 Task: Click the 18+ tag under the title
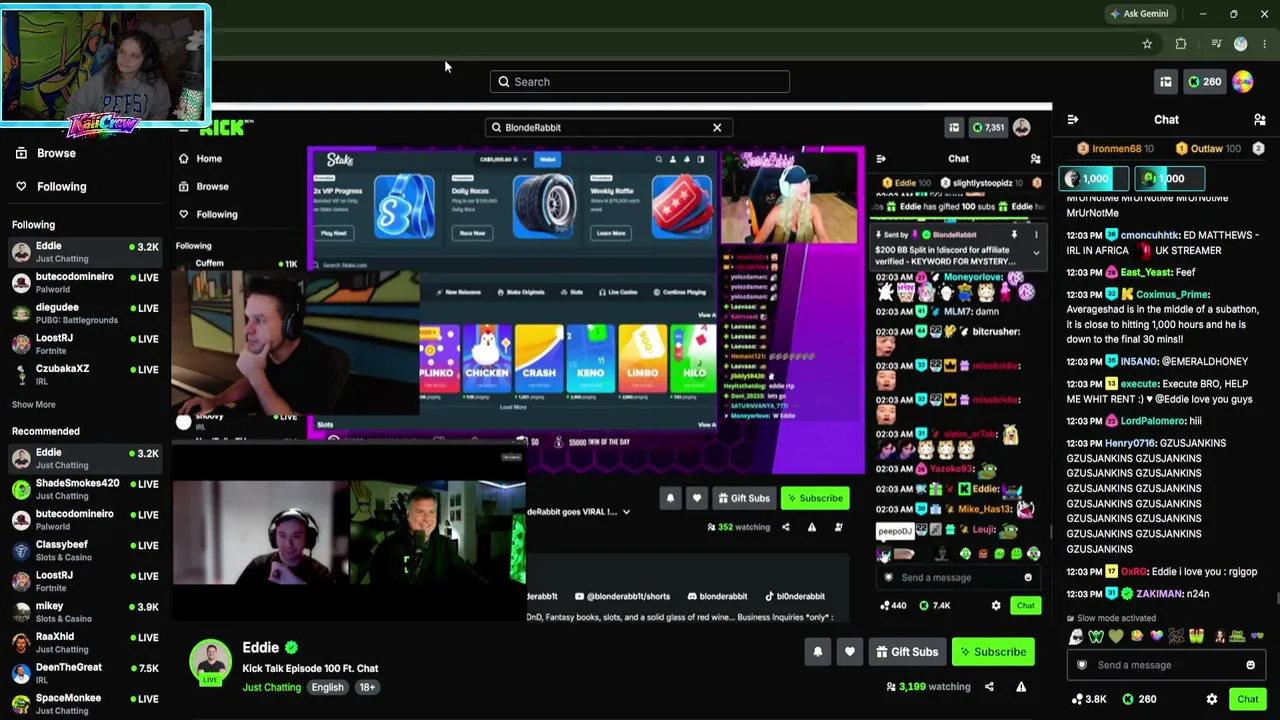pos(367,687)
